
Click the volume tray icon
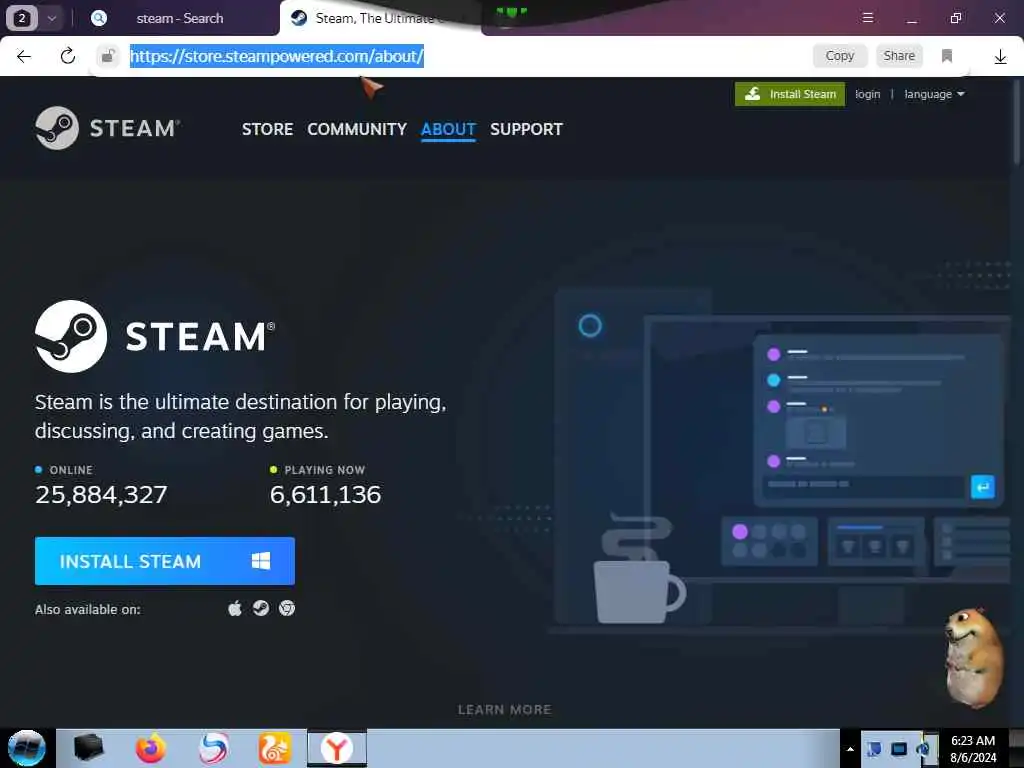point(922,749)
